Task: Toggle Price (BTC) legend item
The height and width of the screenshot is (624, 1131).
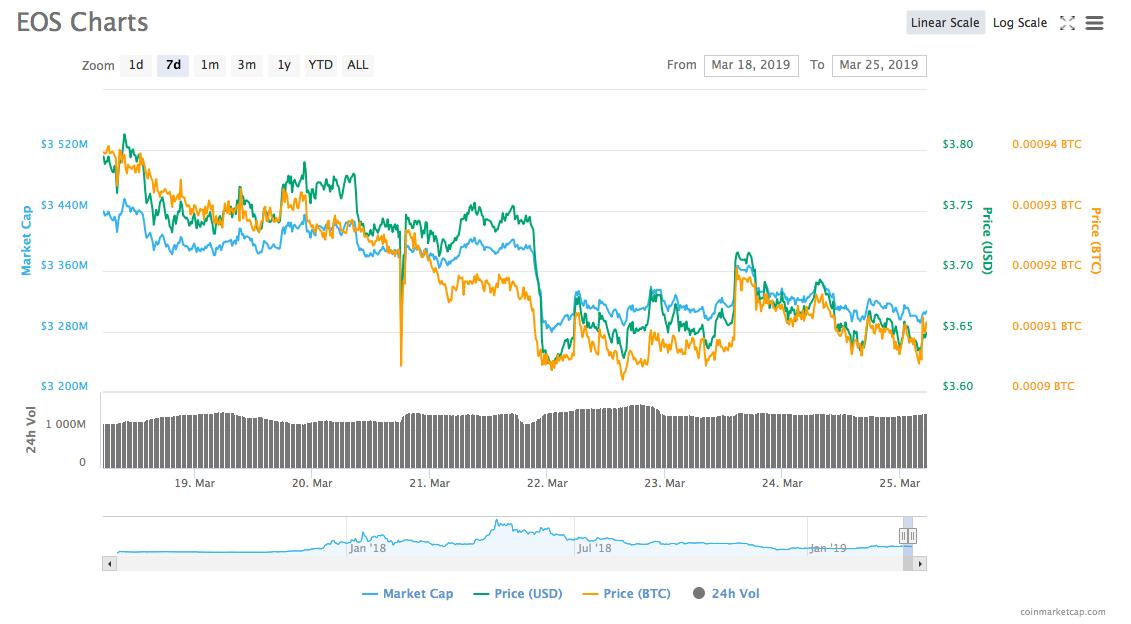Action: click(626, 594)
